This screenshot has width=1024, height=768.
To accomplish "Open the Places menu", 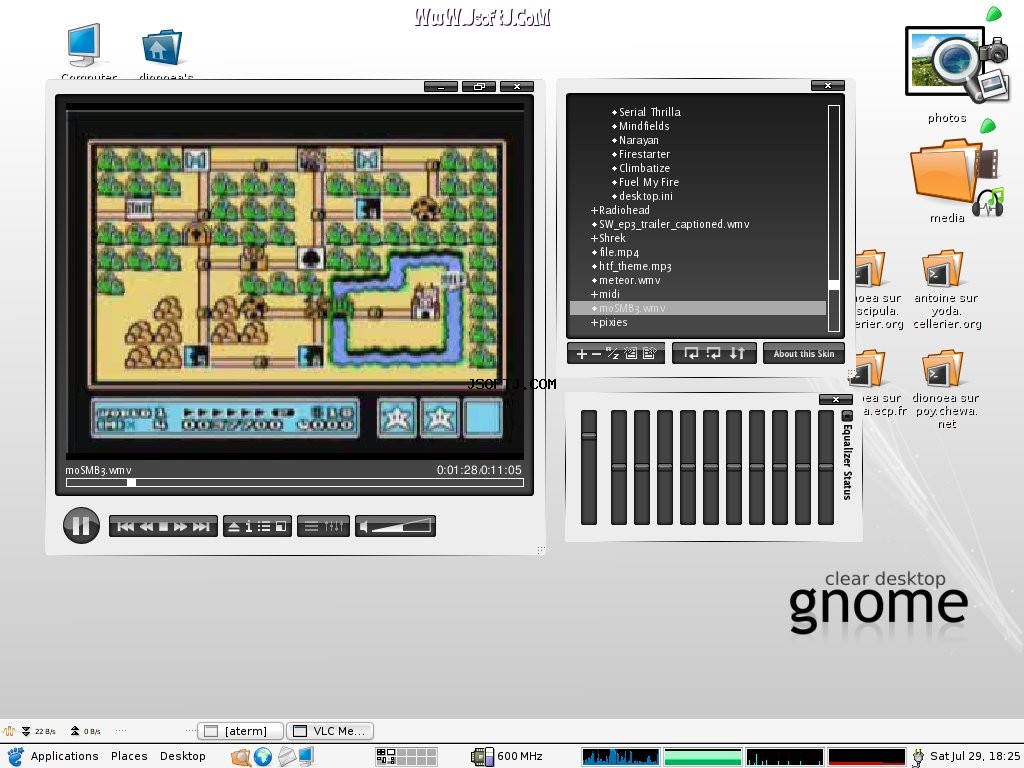I will pos(129,756).
